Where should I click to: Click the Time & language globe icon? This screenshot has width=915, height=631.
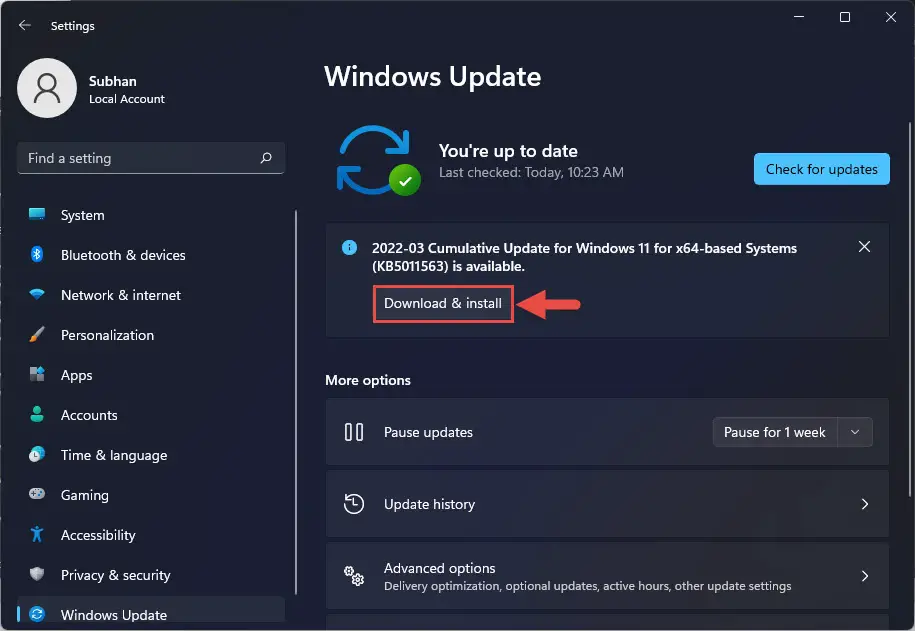pyautogui.click(x=37, y=454)
